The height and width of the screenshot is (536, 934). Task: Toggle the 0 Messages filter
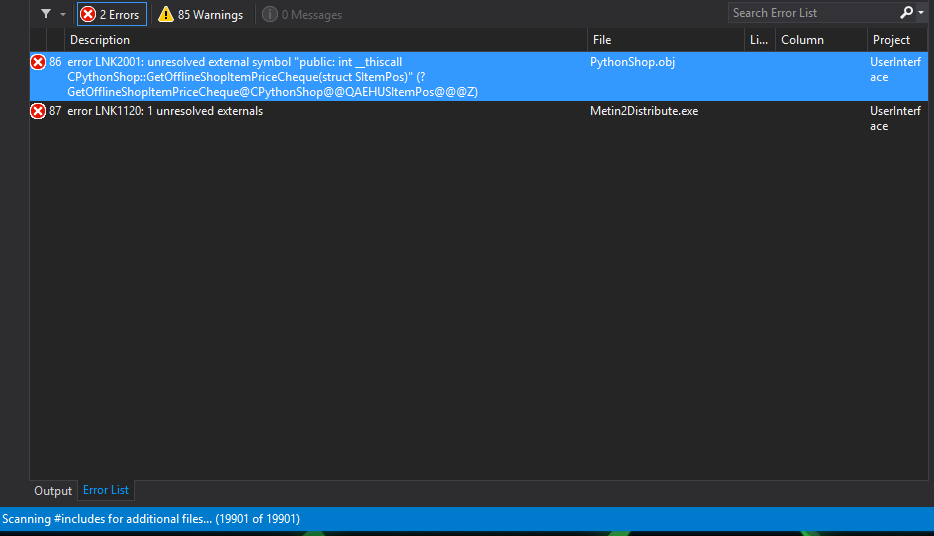pyautogui.click(x=302, y=14)
